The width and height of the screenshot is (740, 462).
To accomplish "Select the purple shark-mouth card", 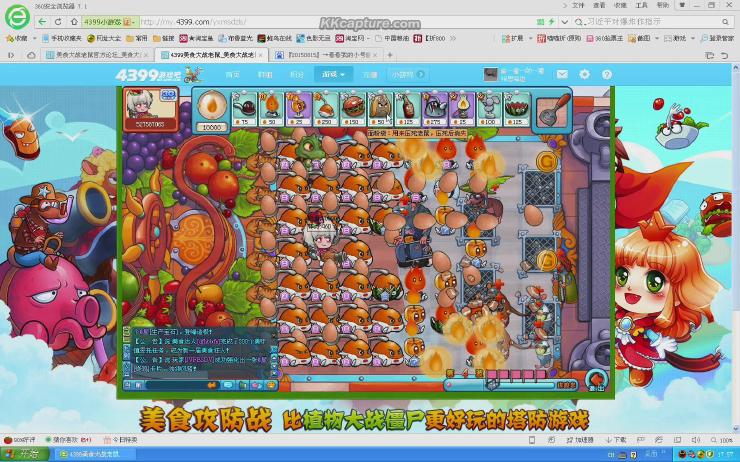I will (435, 109).
